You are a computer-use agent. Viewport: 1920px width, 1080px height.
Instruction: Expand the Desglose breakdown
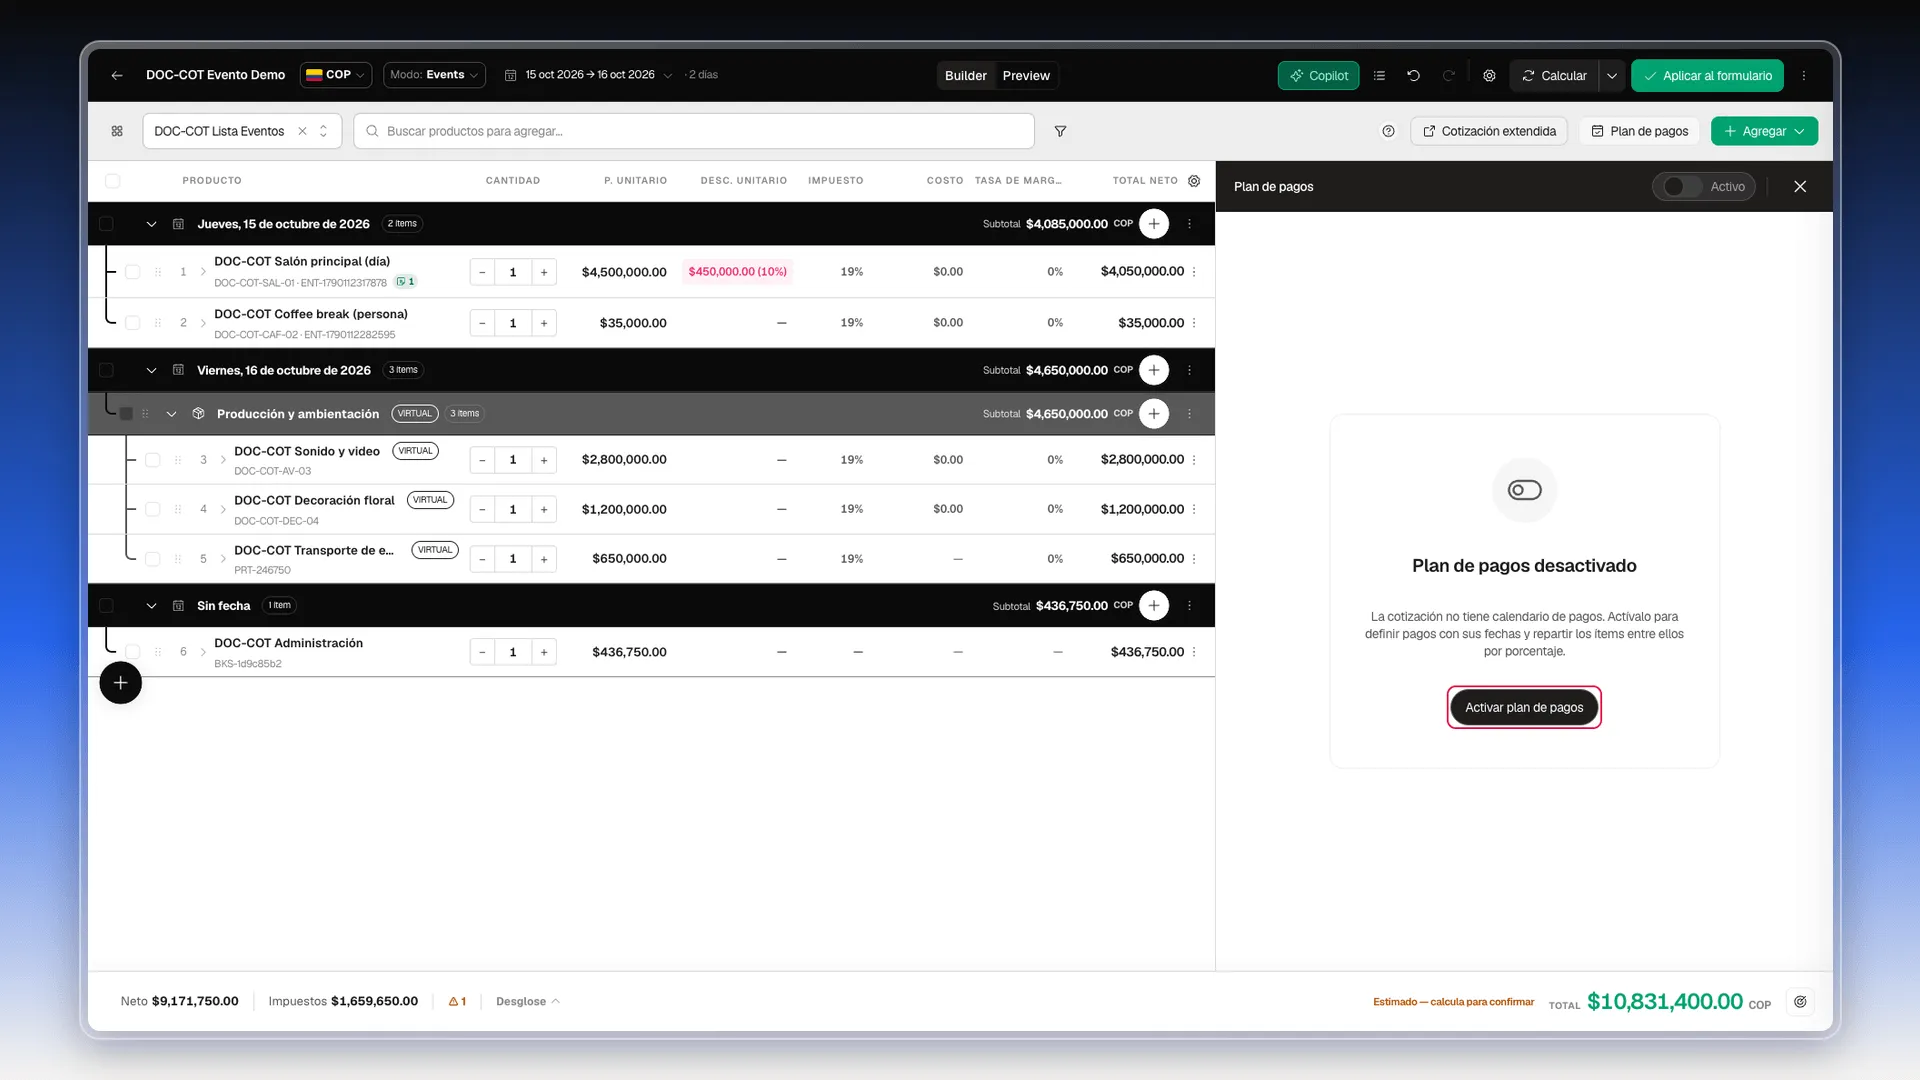coord(527,1002)
